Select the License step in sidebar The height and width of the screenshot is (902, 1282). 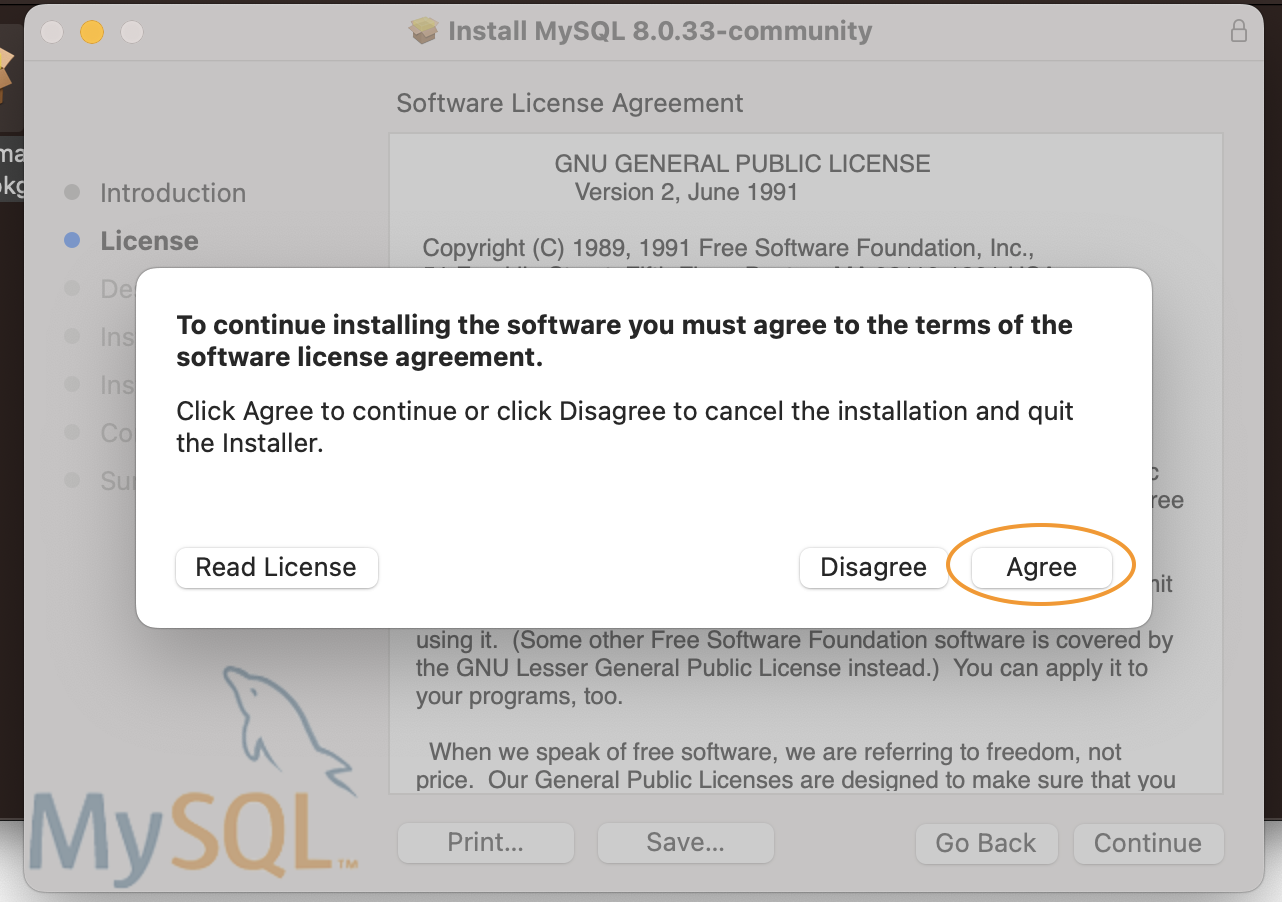click(149, 241)
